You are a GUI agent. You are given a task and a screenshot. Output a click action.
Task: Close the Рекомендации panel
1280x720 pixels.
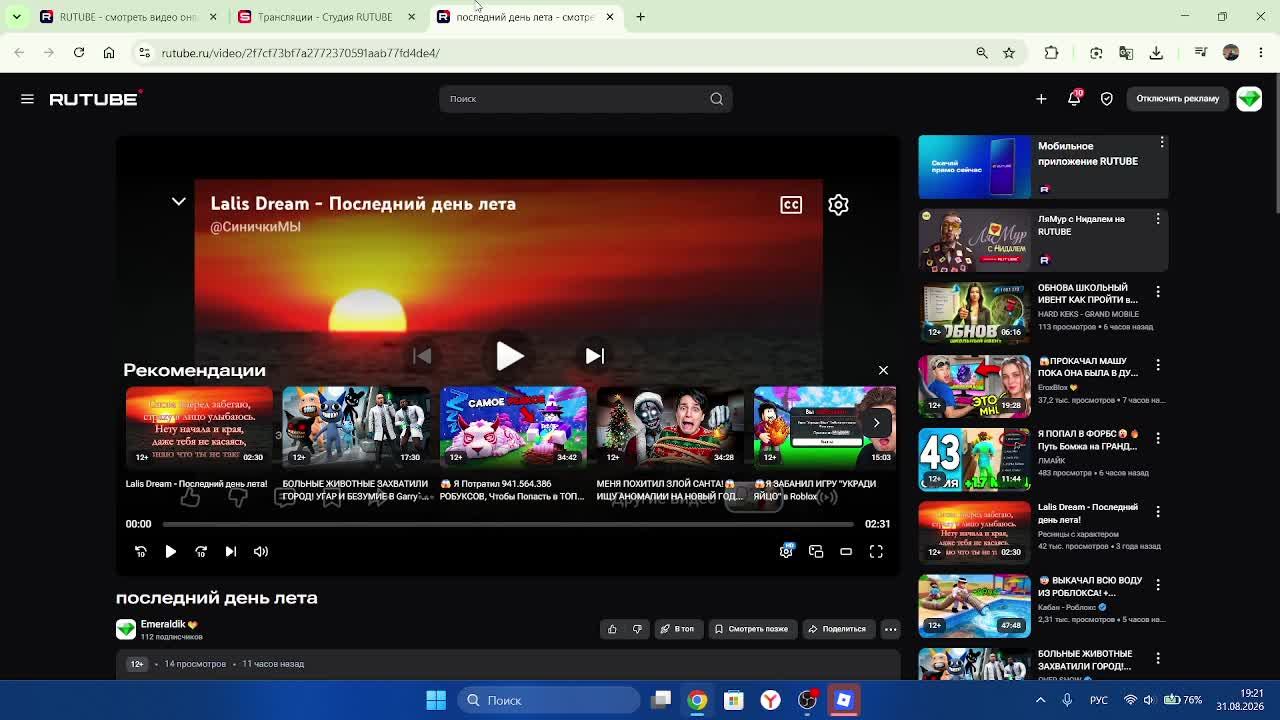[x=883, y=371]
